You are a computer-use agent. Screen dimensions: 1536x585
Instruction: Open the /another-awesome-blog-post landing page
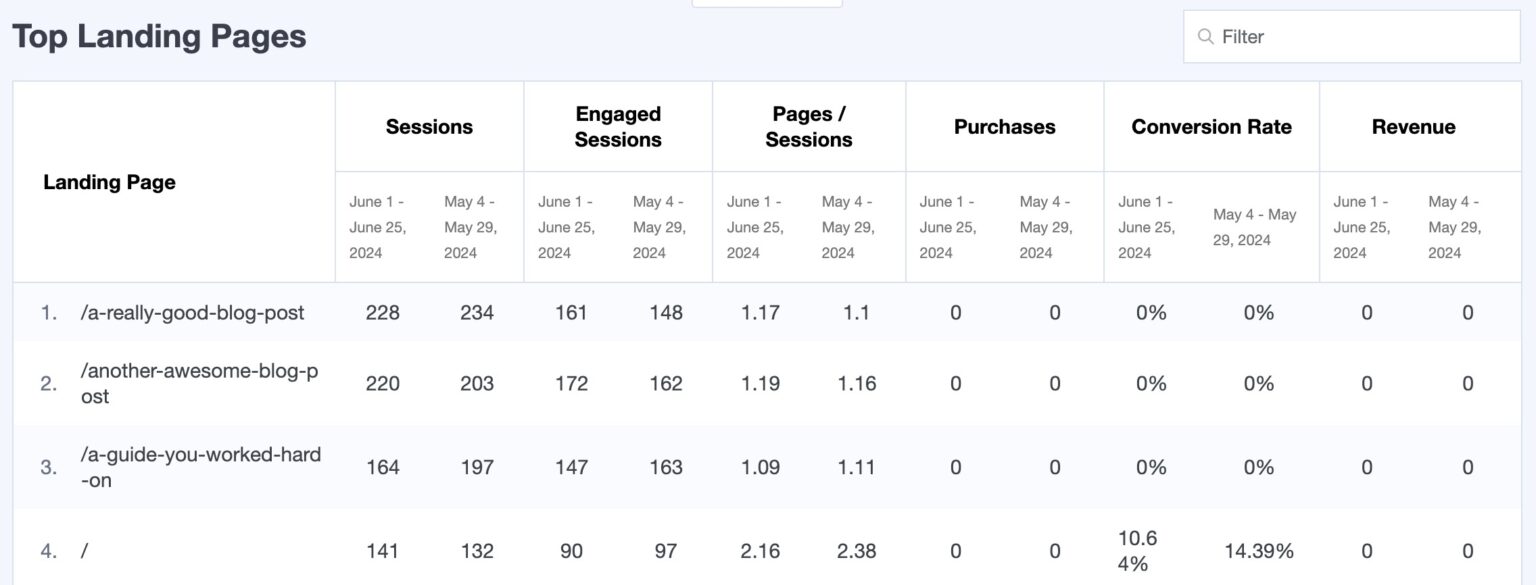(x=197, y=383)
